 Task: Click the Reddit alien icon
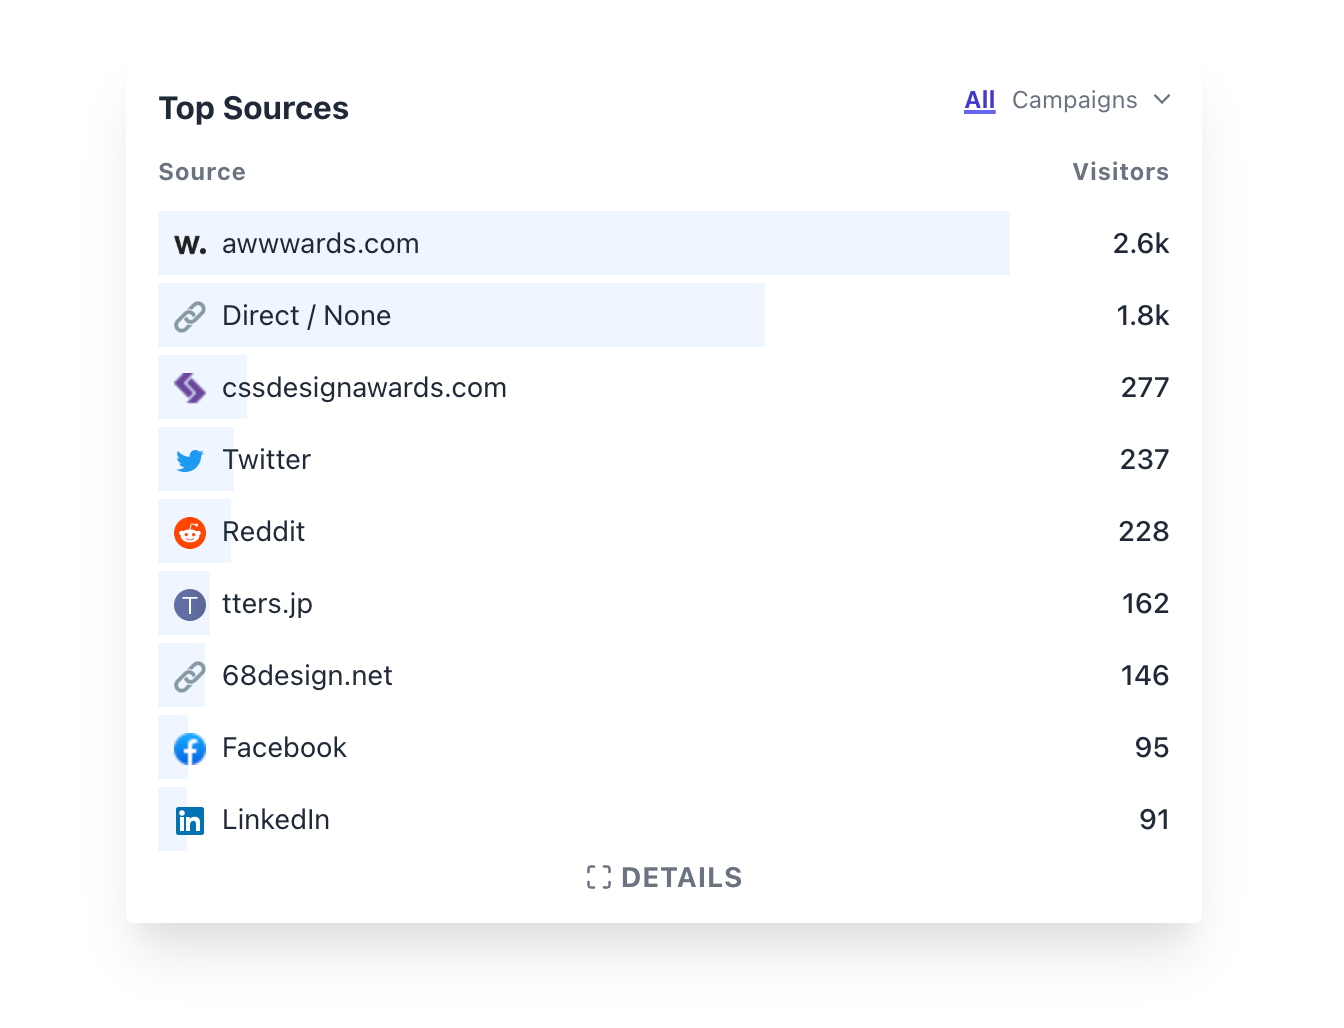(x=190, y=533)
